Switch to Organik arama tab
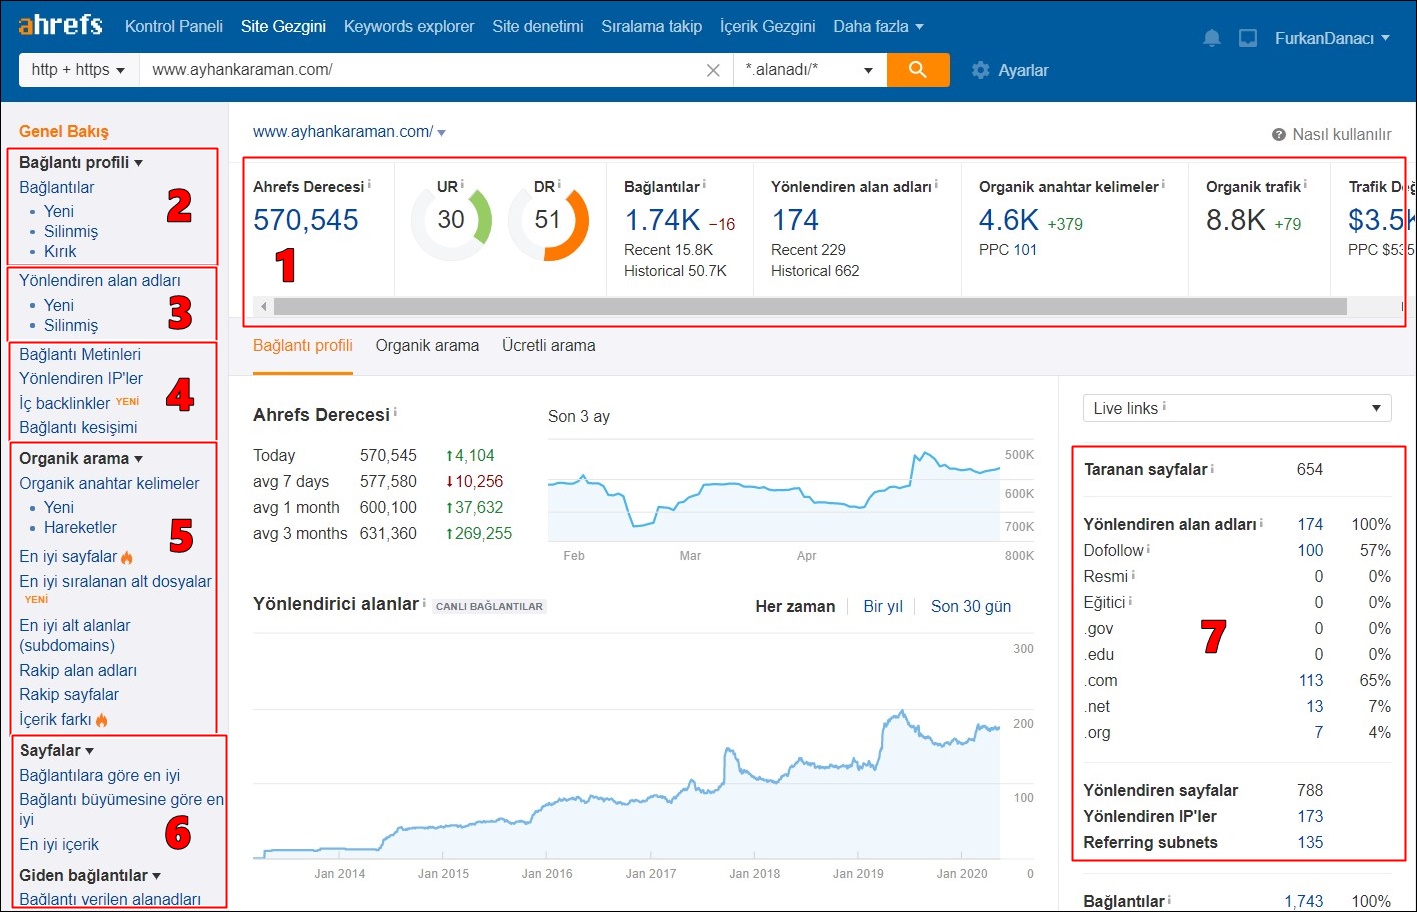Image resolution: width=1417 pixels, height=912 pixels. [x=427, y=345]
